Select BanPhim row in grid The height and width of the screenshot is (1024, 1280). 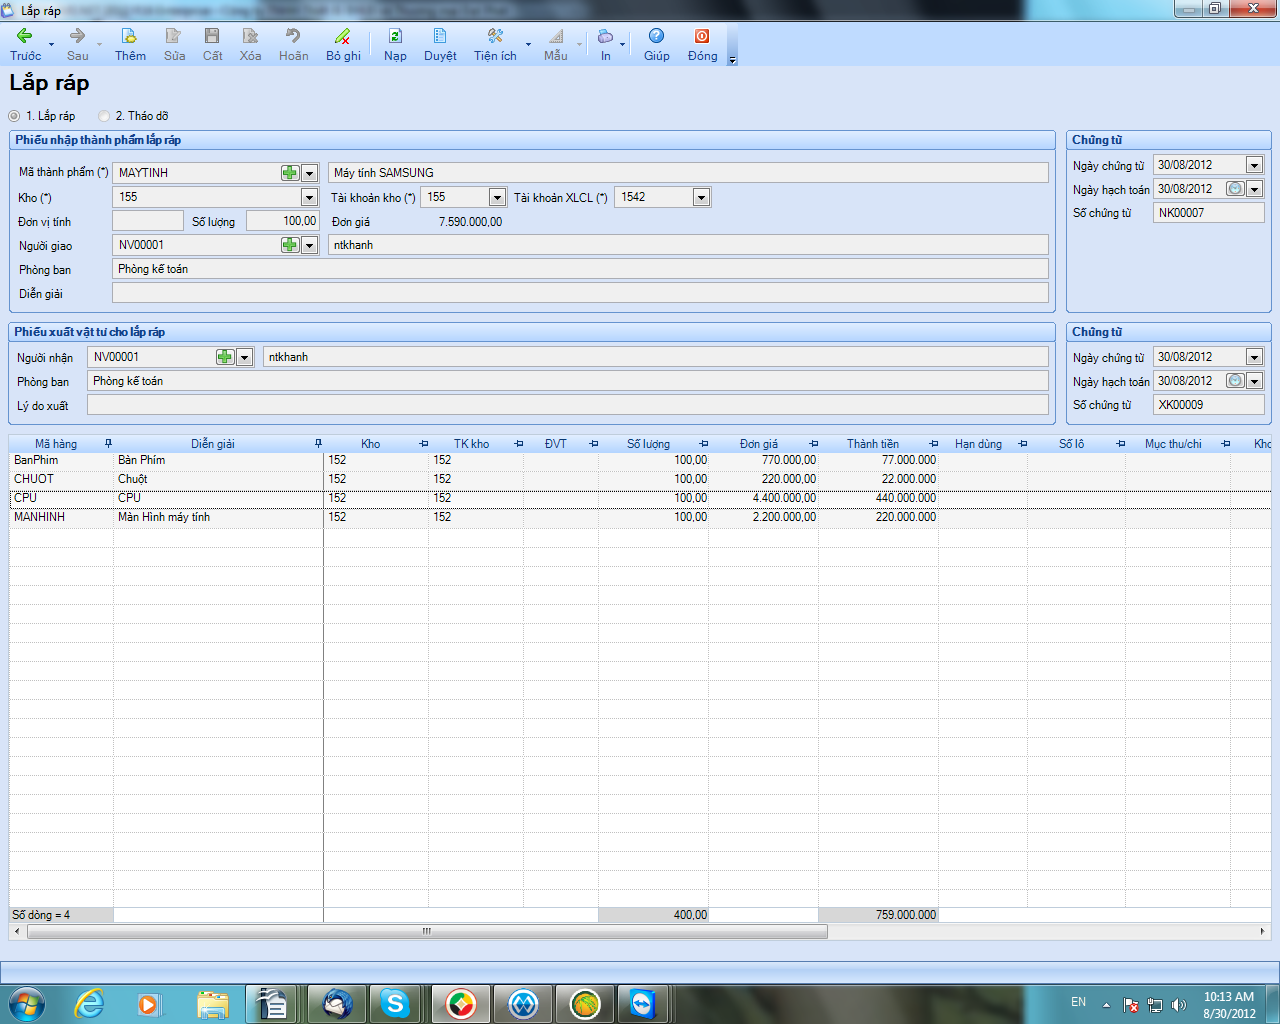pyautogui.click(x=640, y=460)
